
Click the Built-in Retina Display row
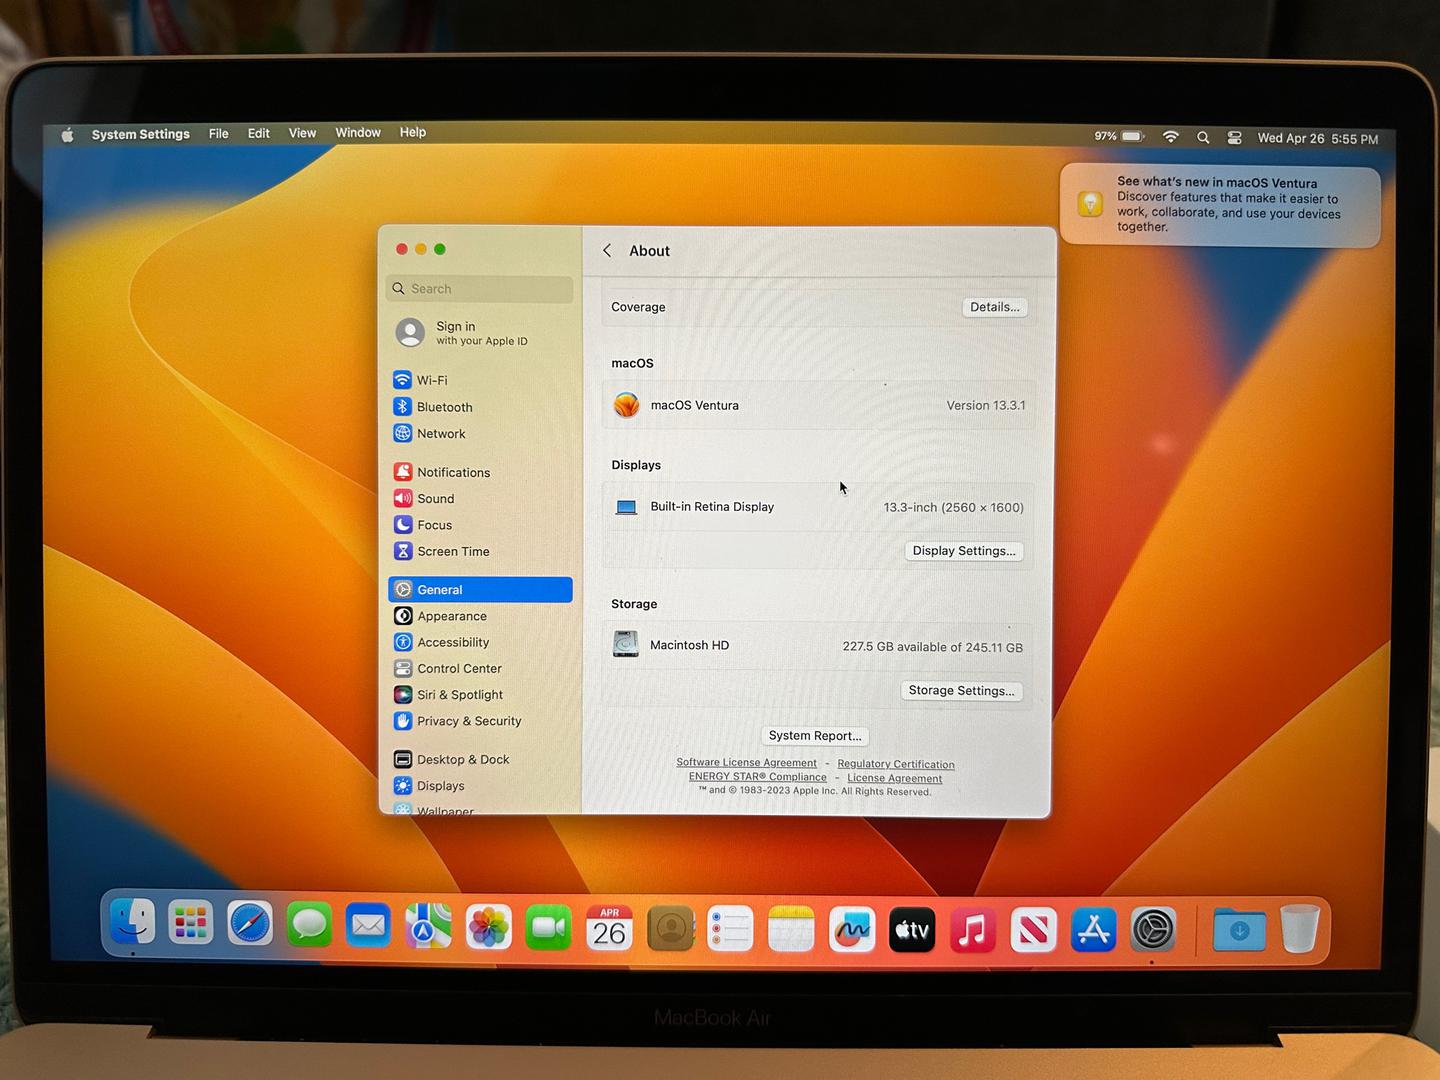pos(818,507)
